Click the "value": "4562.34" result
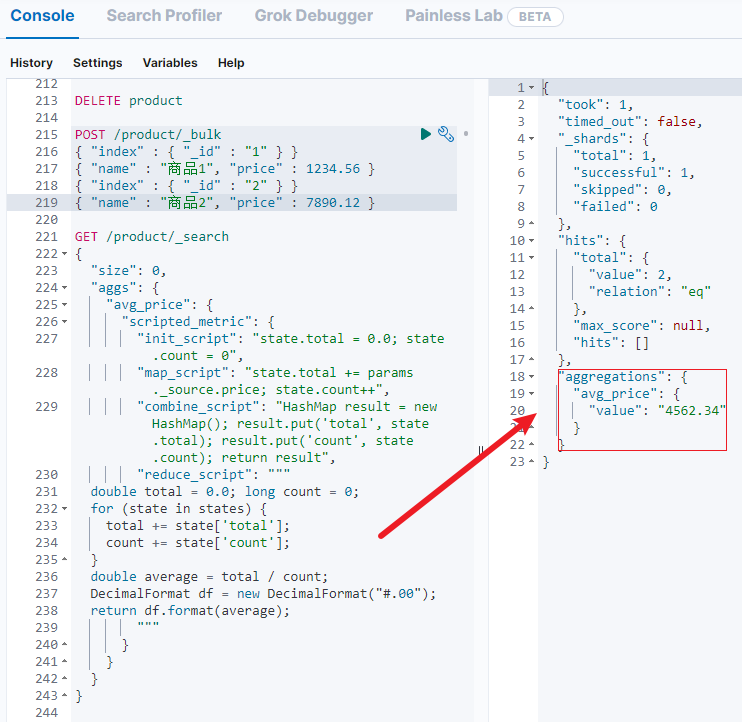 pos(657,411)
